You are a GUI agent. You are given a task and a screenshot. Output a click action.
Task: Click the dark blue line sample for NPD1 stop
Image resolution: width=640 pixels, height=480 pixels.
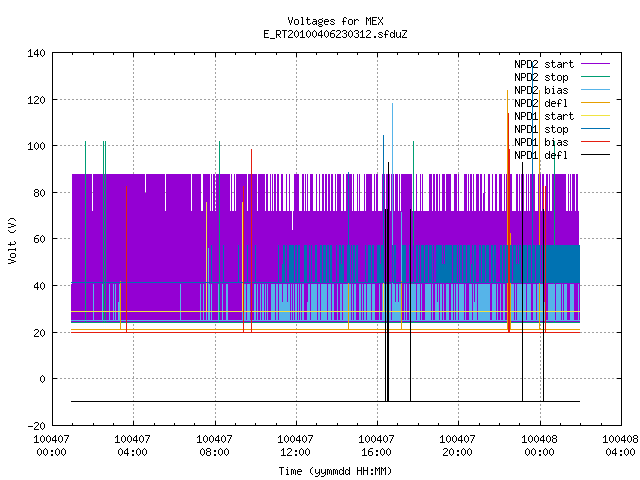(x=595, y=129)
